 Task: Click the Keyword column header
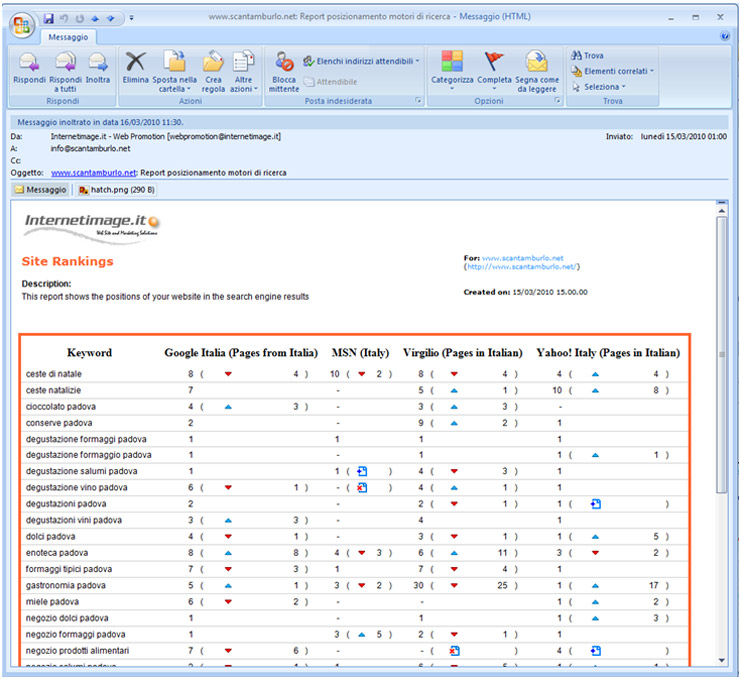point(90,352)
